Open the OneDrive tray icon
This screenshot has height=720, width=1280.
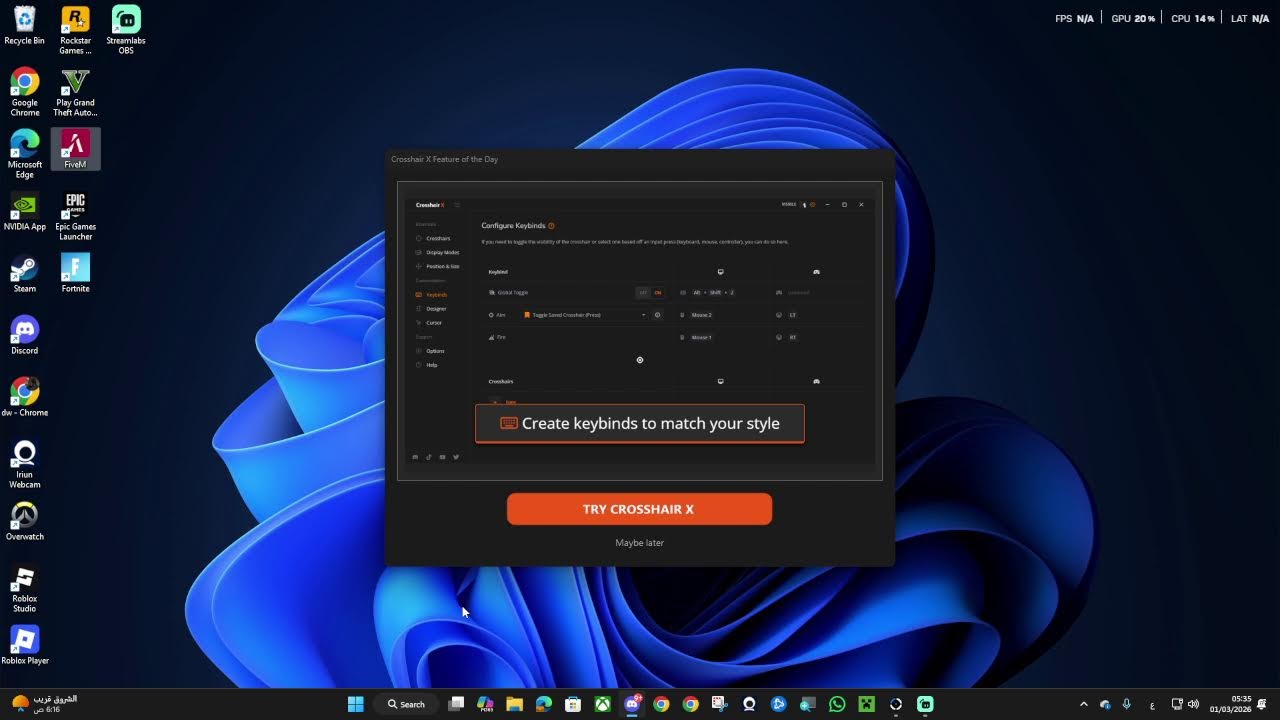[1105, 704]
